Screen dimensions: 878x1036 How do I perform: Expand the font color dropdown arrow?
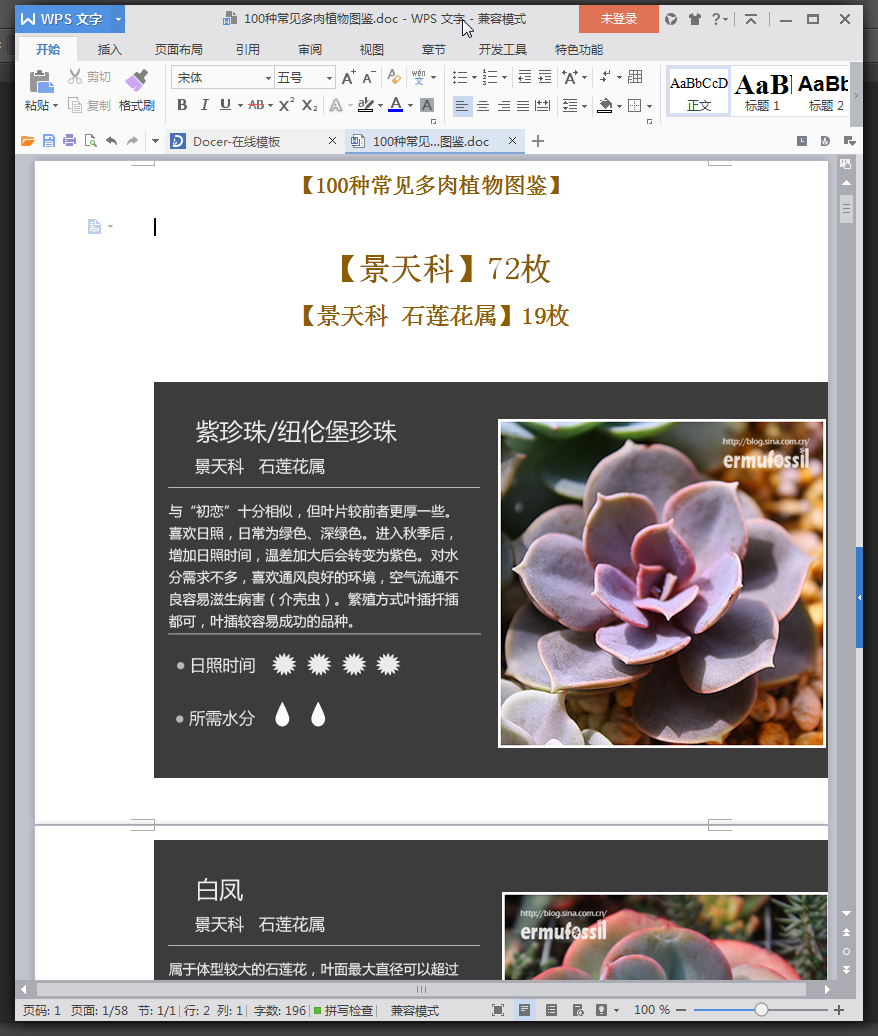(411, 105)
